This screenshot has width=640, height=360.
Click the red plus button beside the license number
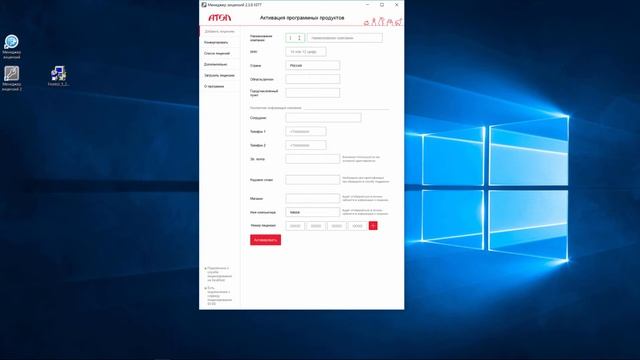(x=373, y=226)
